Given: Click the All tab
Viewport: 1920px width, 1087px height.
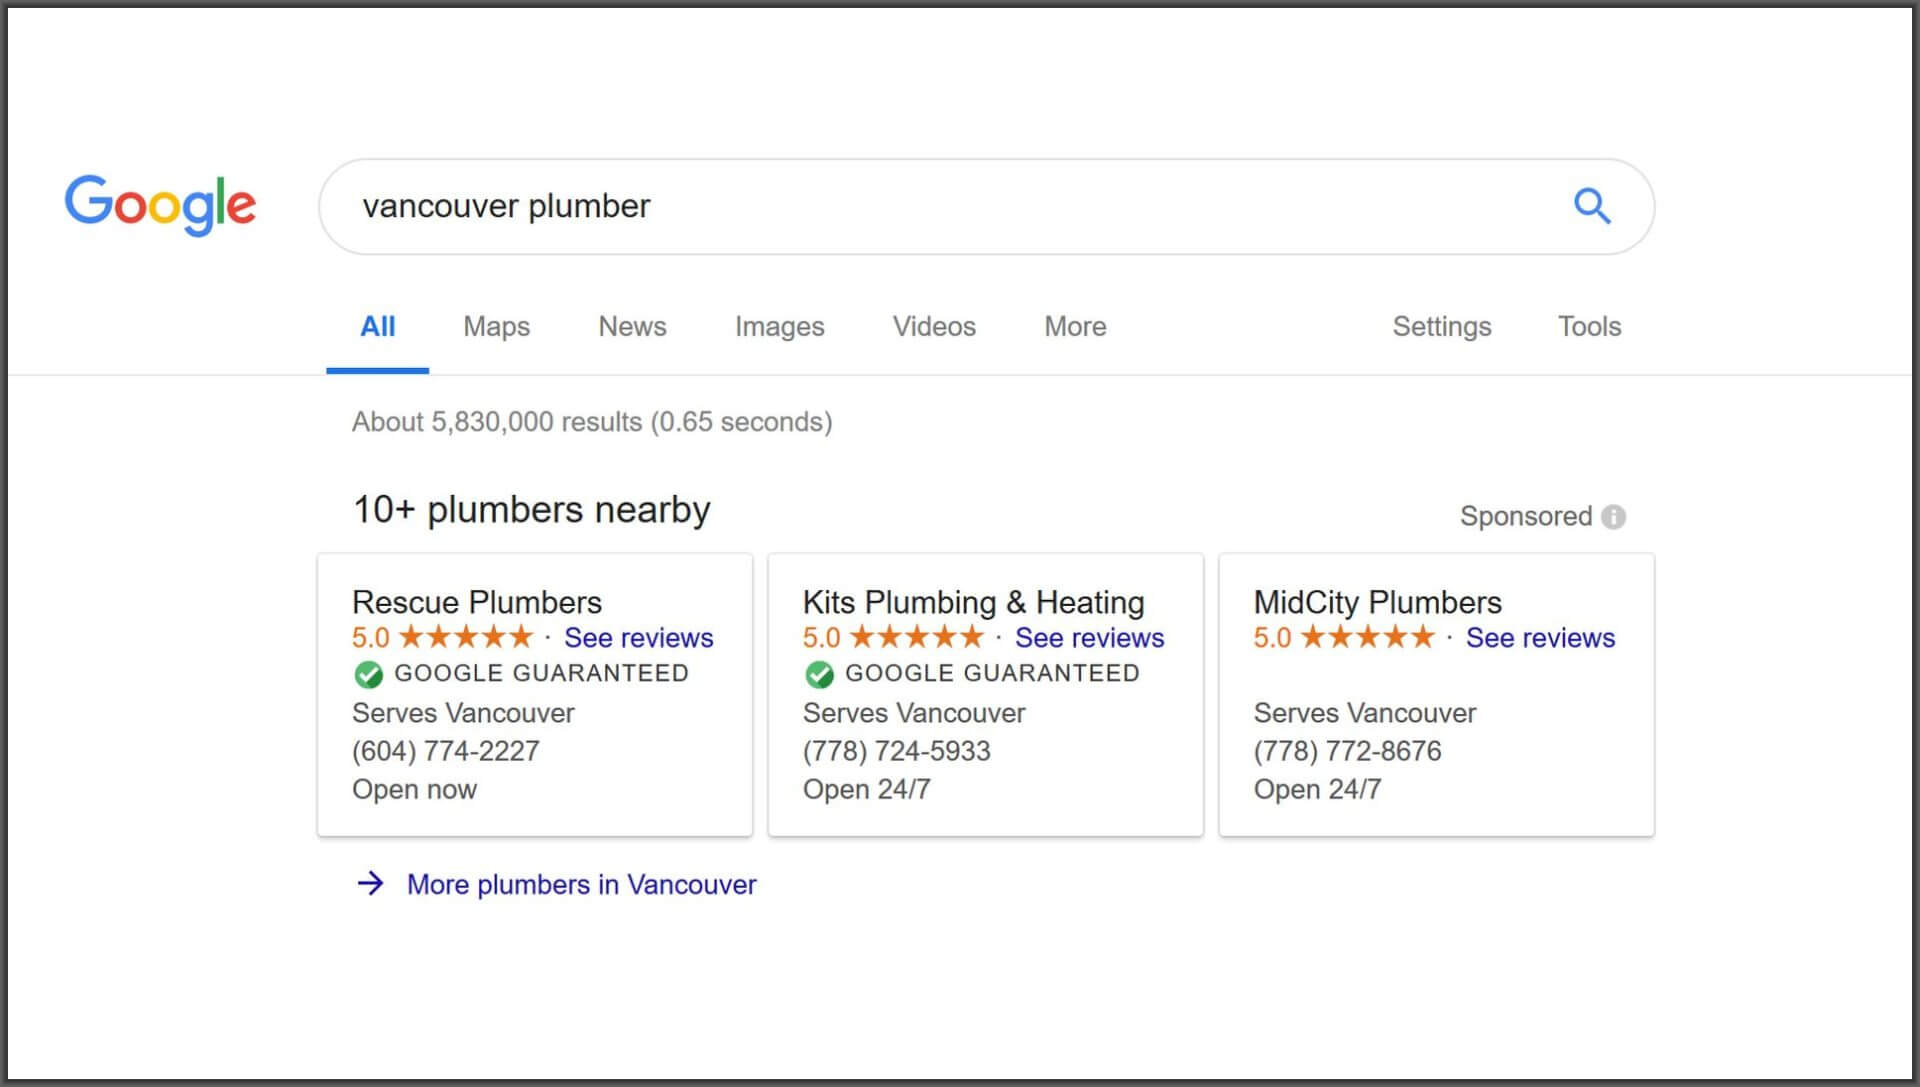Looking at the screenshot, I should point(378,326).
